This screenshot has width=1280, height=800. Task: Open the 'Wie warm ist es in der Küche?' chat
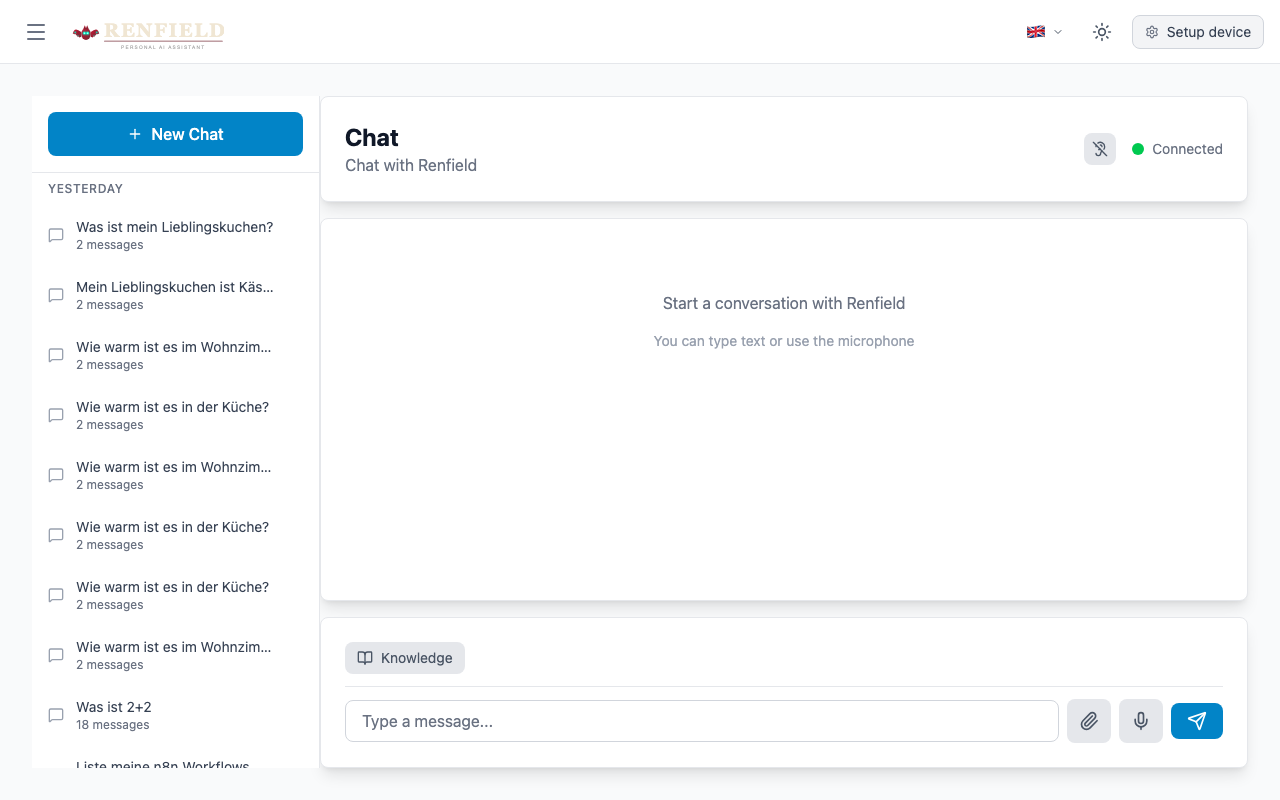[172, 414]
